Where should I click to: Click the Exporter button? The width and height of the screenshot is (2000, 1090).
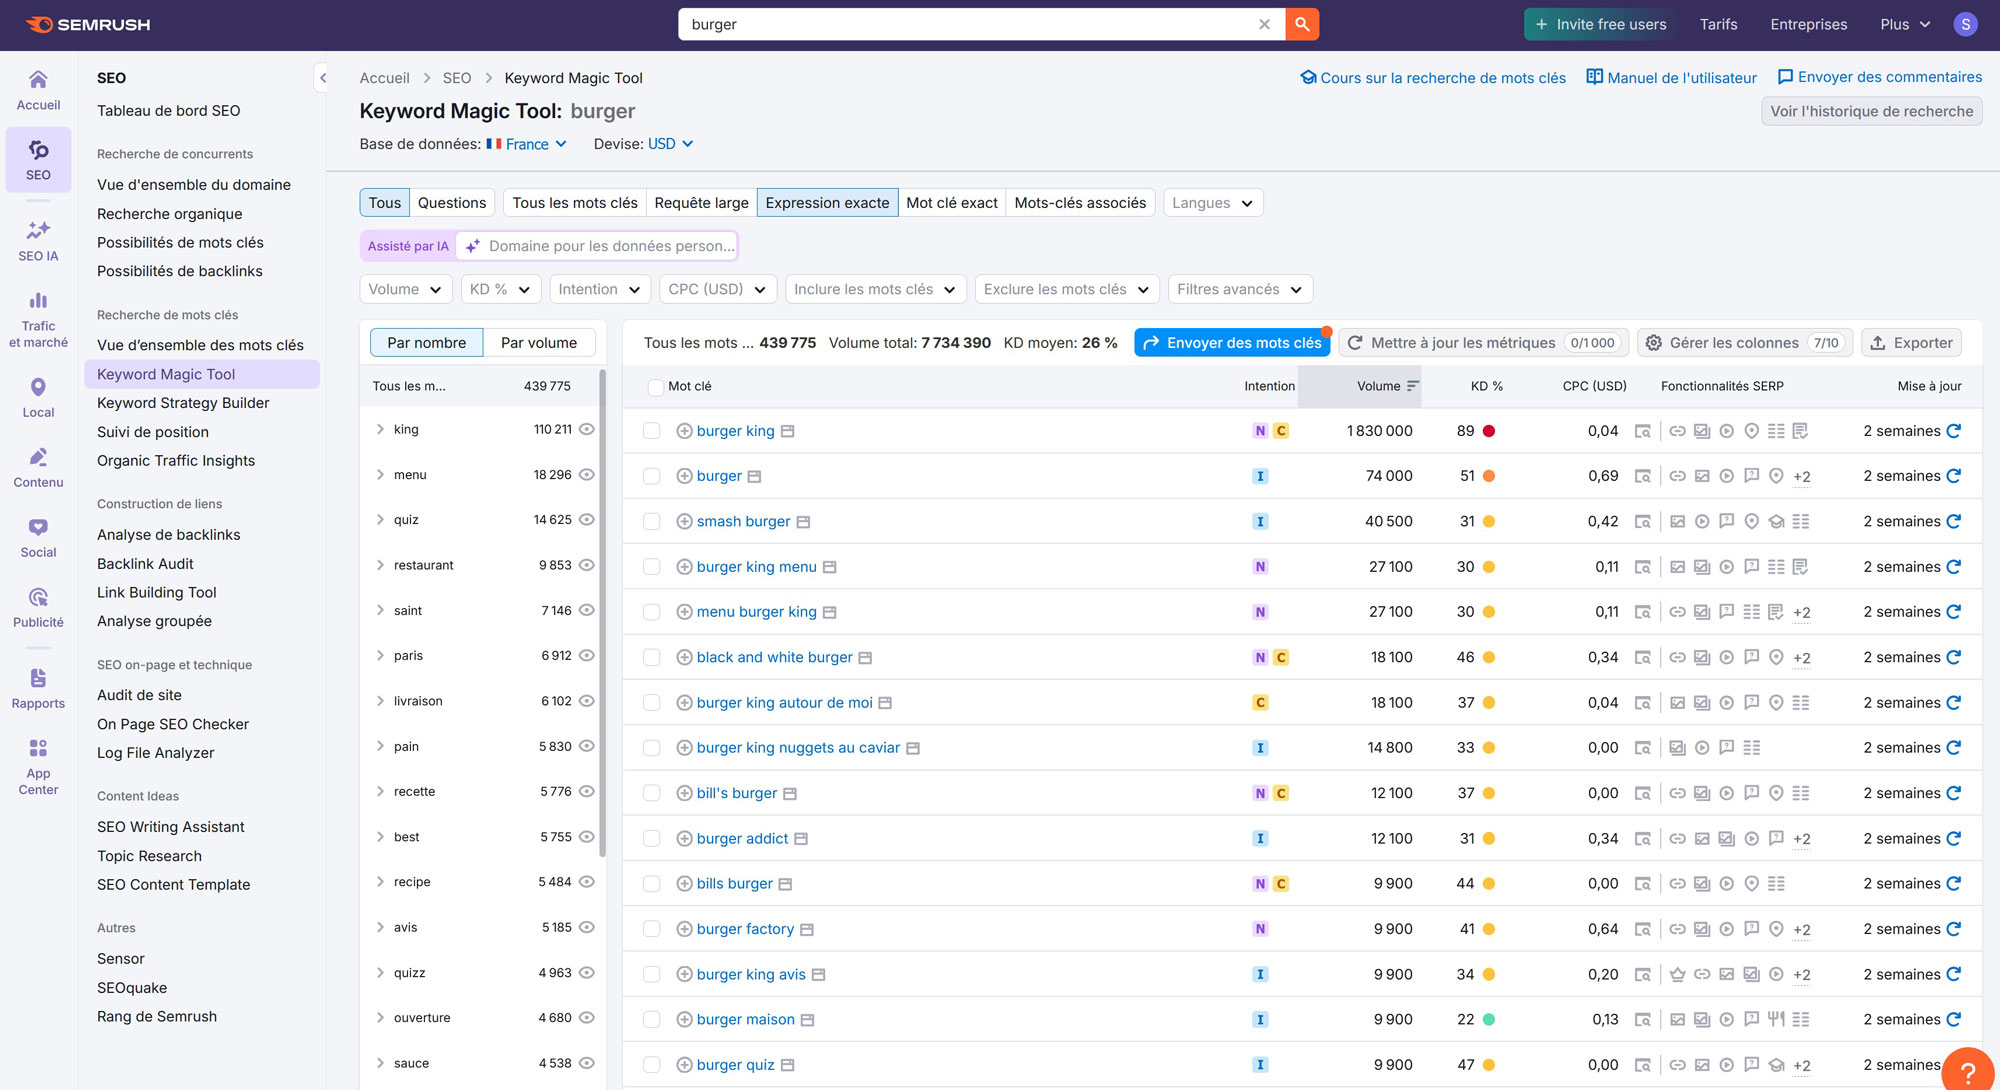click(x=1911, y=343)
